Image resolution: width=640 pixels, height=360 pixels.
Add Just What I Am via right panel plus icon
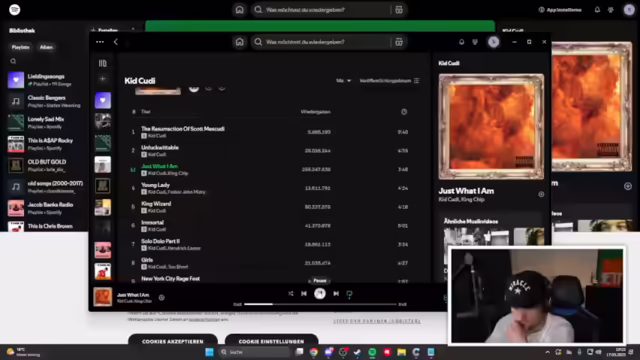point(541,194)
